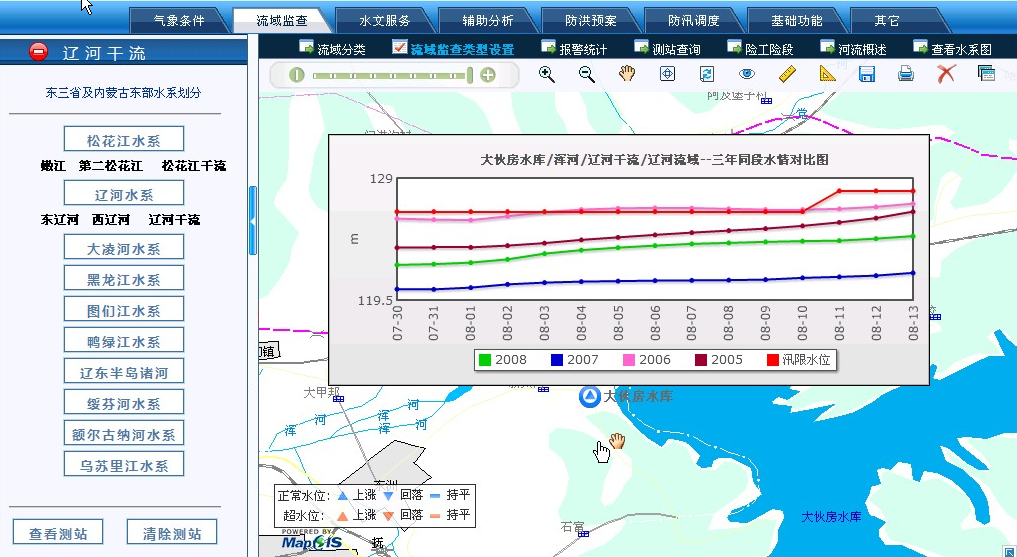Click the printer icon

(x=906, y=74)
